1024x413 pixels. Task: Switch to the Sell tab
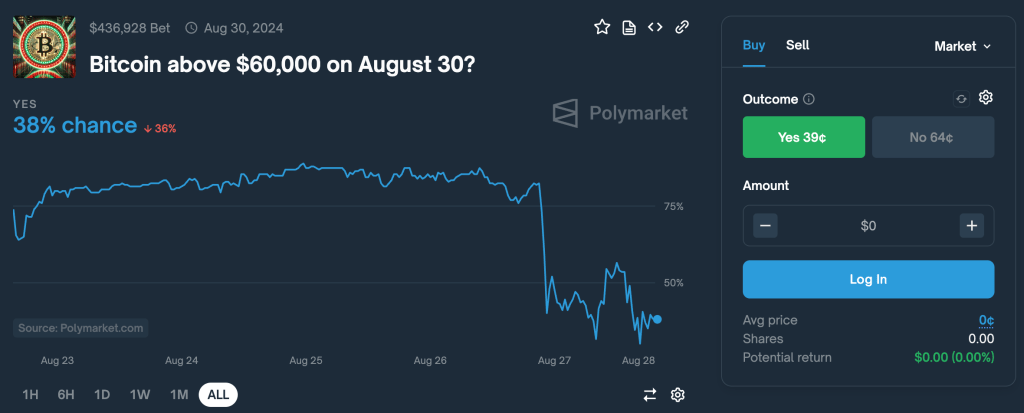797,45
